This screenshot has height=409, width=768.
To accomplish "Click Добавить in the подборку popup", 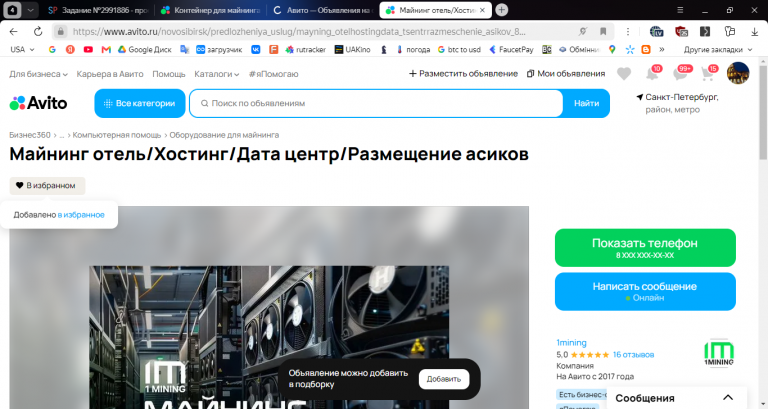I will pyautogui.click(x=444, y=379).
